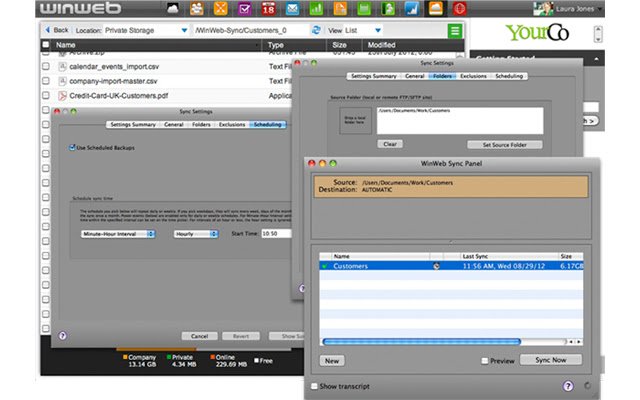This screenshot has height=400, width=640.
Task: Open the blue mail envelope icon
Action: coord(292,8)
